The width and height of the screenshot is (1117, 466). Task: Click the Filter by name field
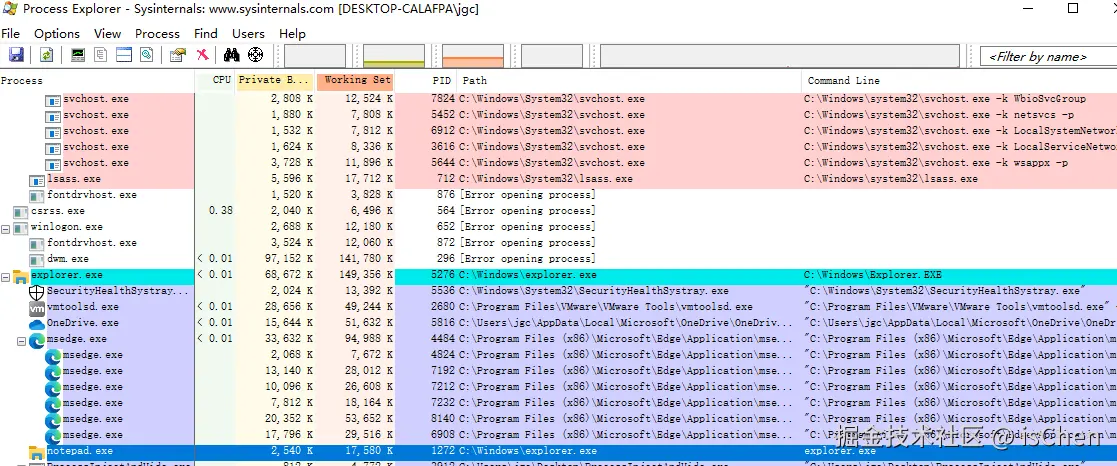pos(1048,56)
